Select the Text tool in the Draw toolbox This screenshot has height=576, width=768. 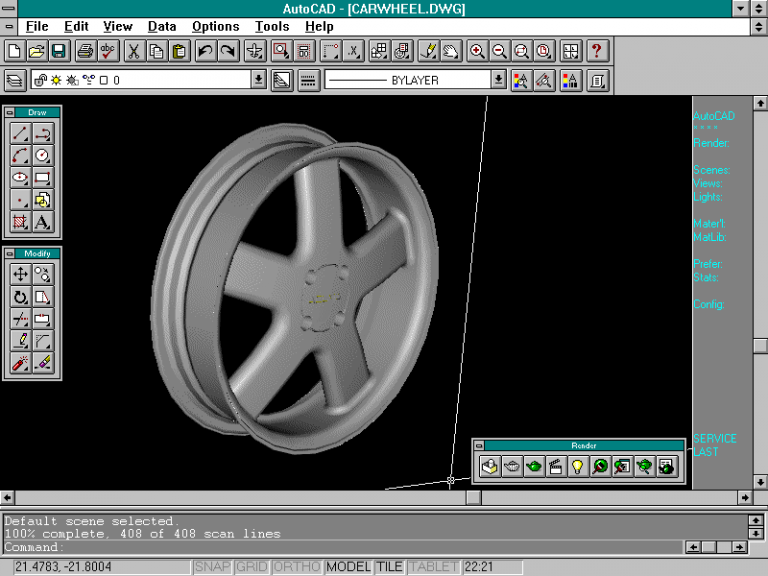tap(43, 222)
